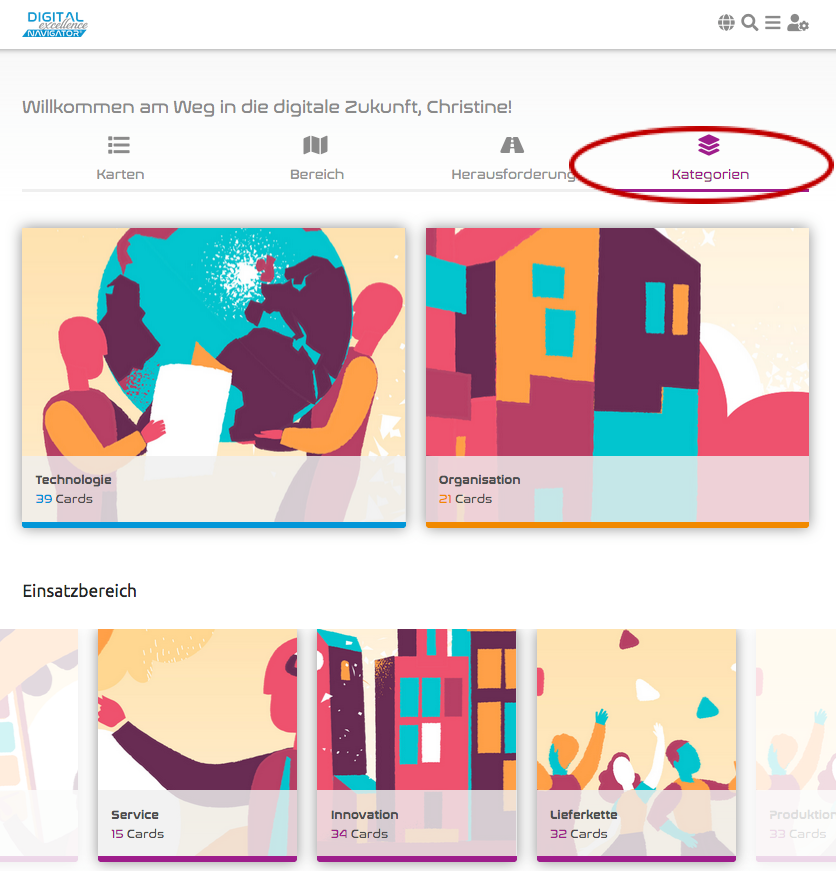
Task: Select the faded Produktion card on right
Action: 796,745
